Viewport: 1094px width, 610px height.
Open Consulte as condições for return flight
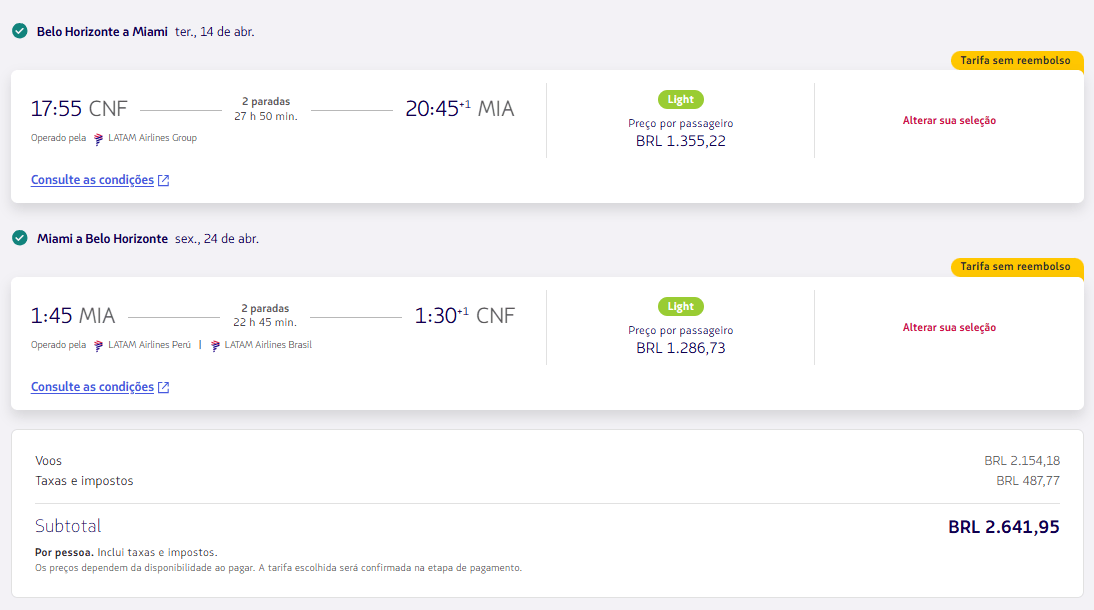click(92, 387)
